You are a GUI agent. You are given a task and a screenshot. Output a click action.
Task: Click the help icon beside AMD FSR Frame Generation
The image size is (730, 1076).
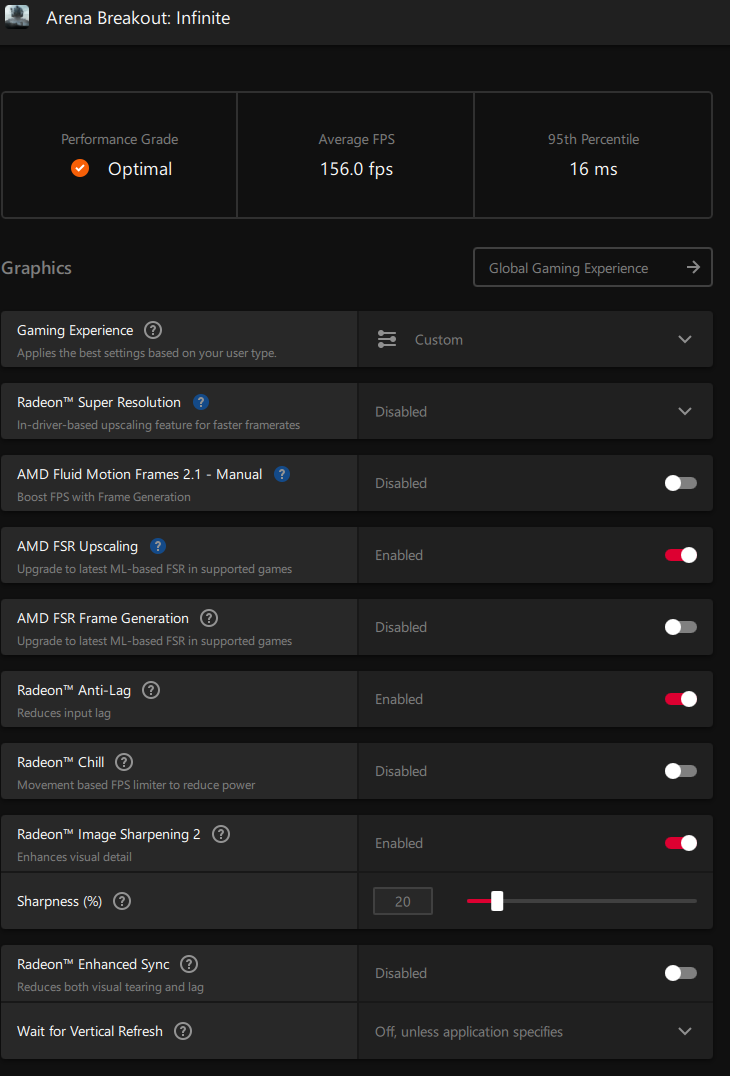click(209, 618)
